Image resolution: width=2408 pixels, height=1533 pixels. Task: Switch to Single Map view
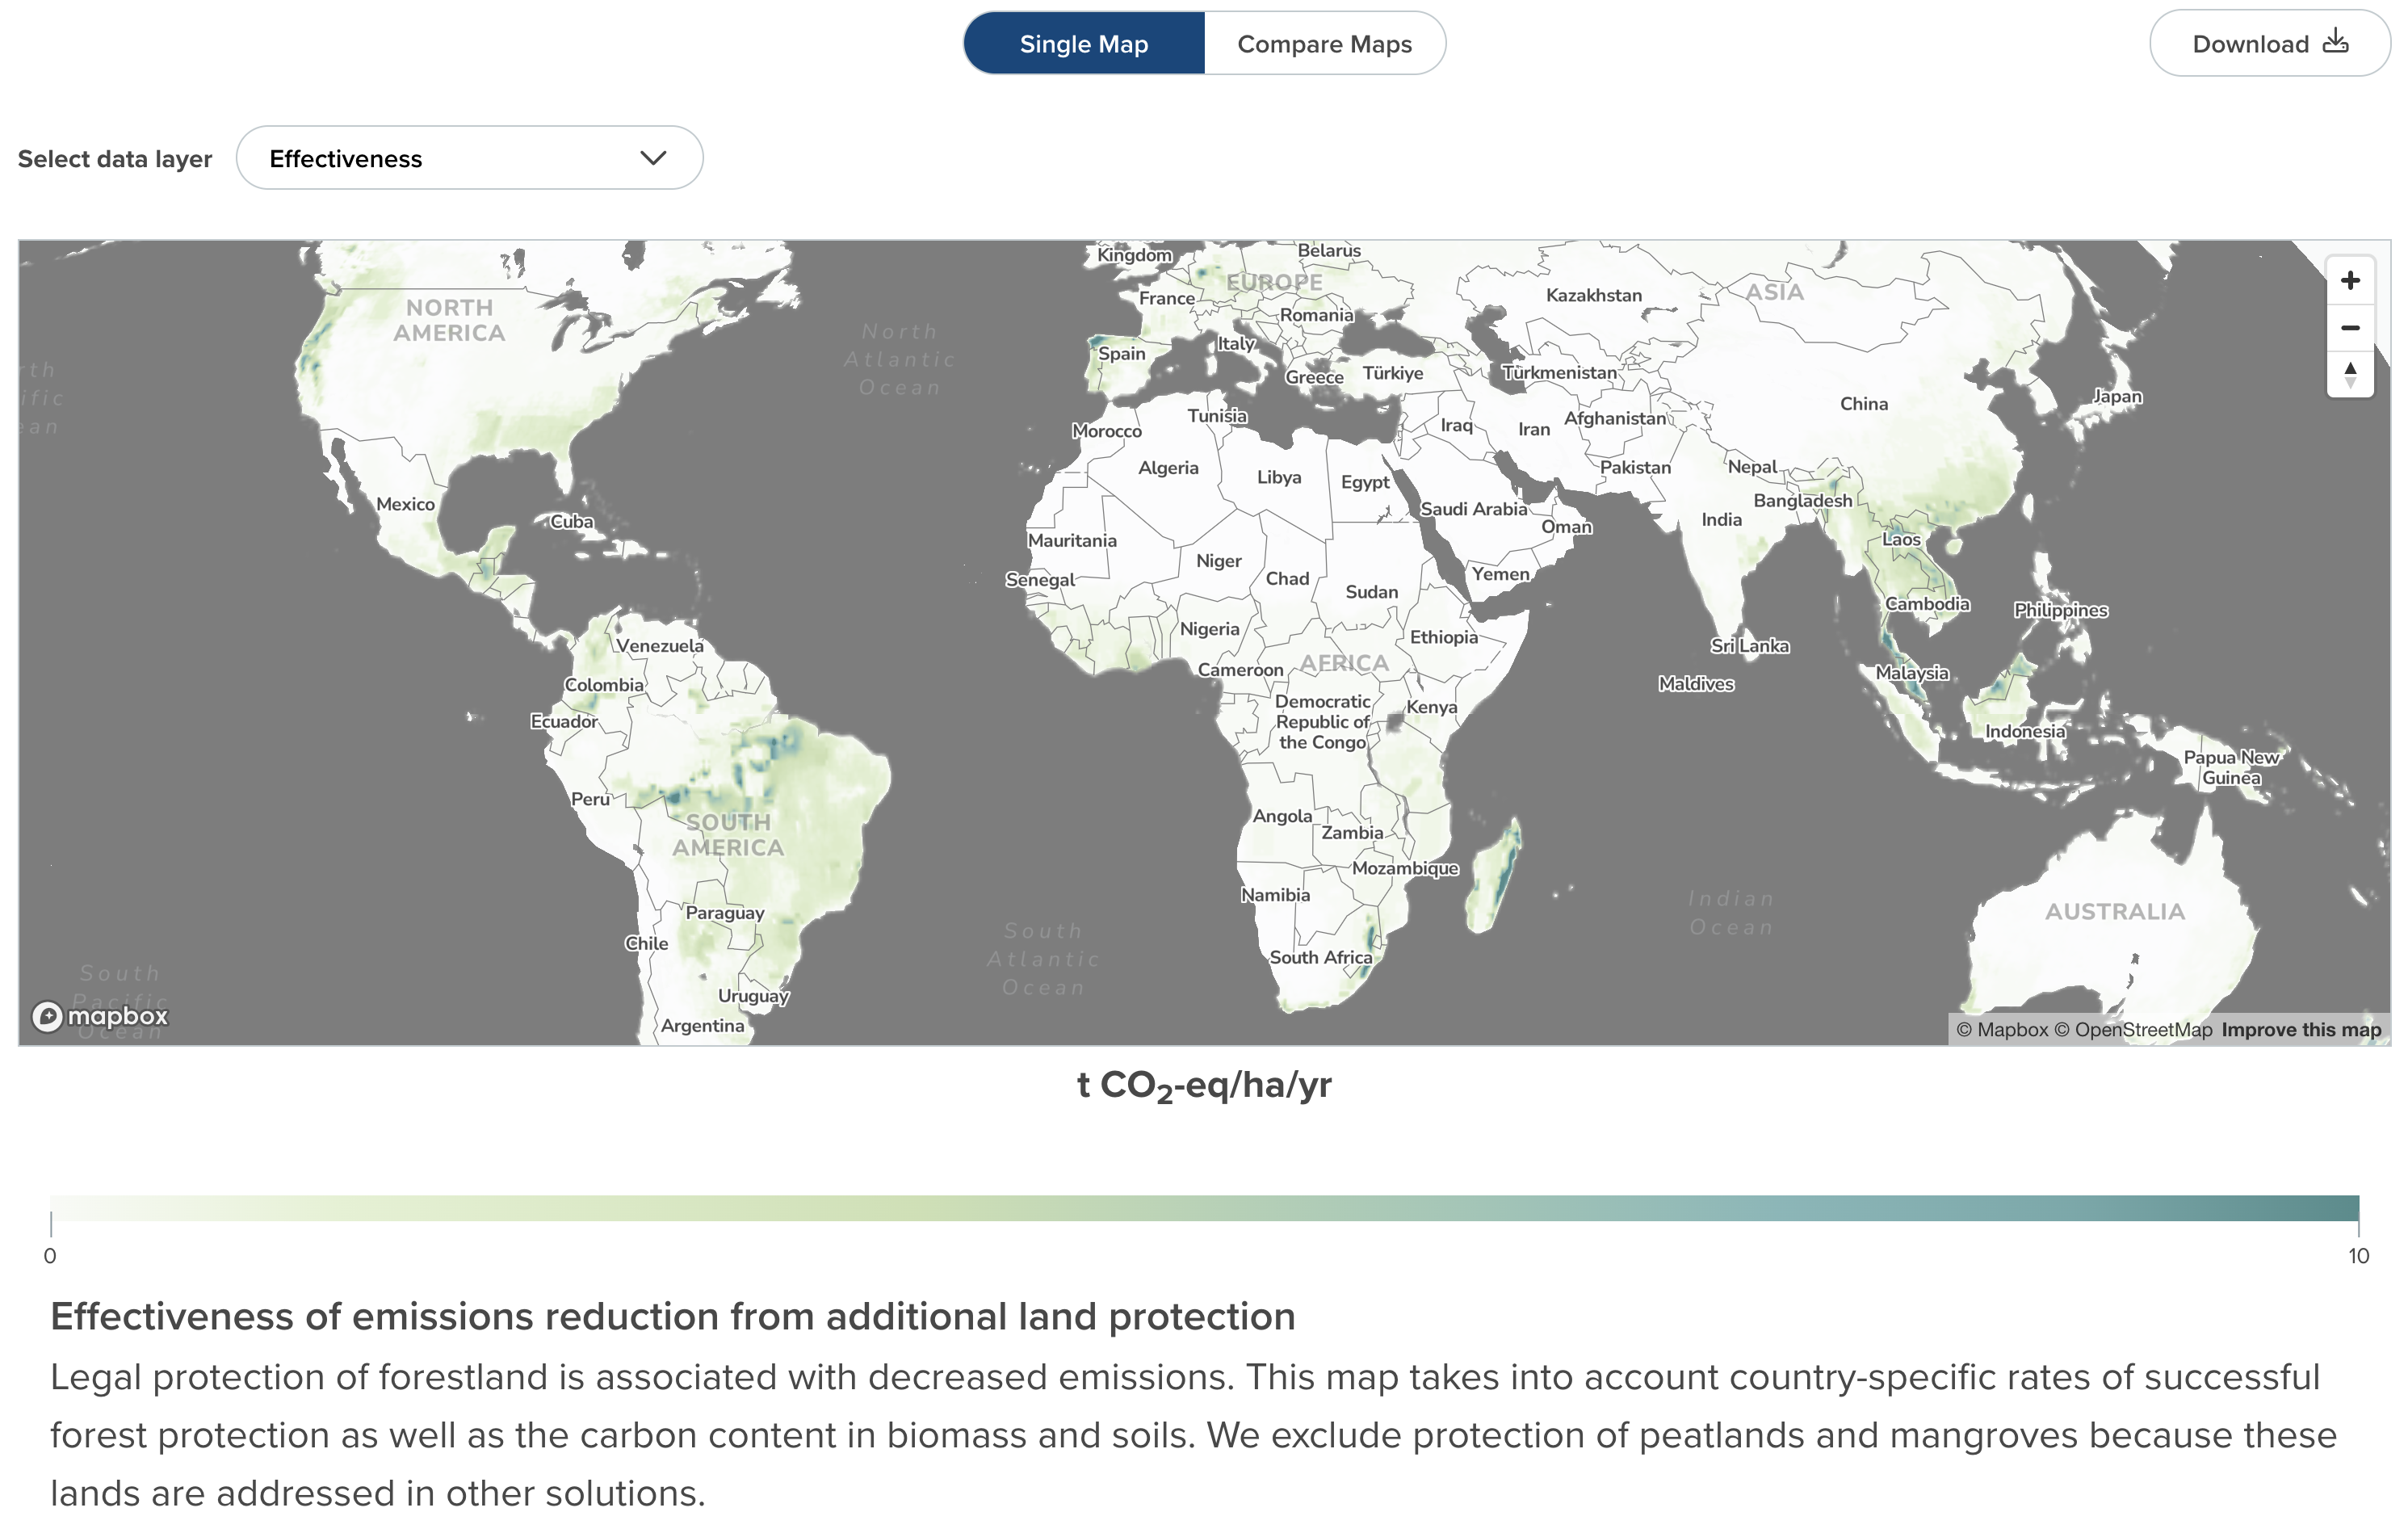click(x=1084, y=44)
